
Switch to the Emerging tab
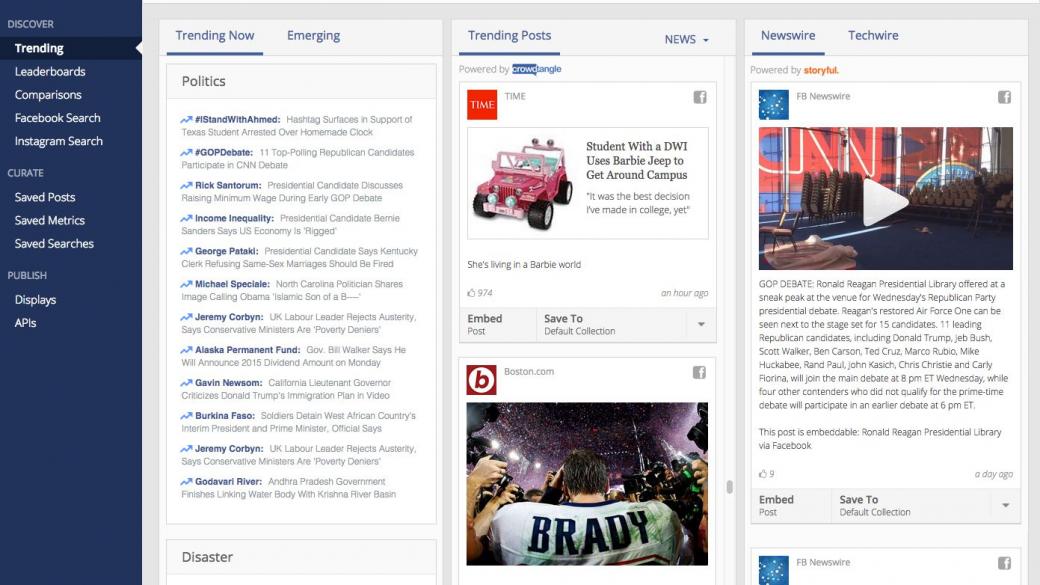(x=313, y=36)
